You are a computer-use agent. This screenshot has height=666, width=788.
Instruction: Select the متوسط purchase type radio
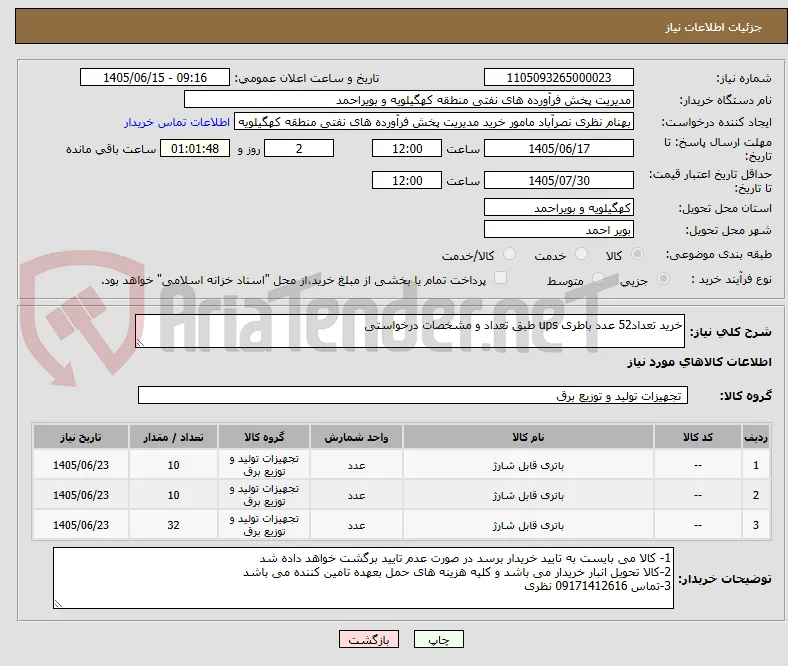point(598,279)
